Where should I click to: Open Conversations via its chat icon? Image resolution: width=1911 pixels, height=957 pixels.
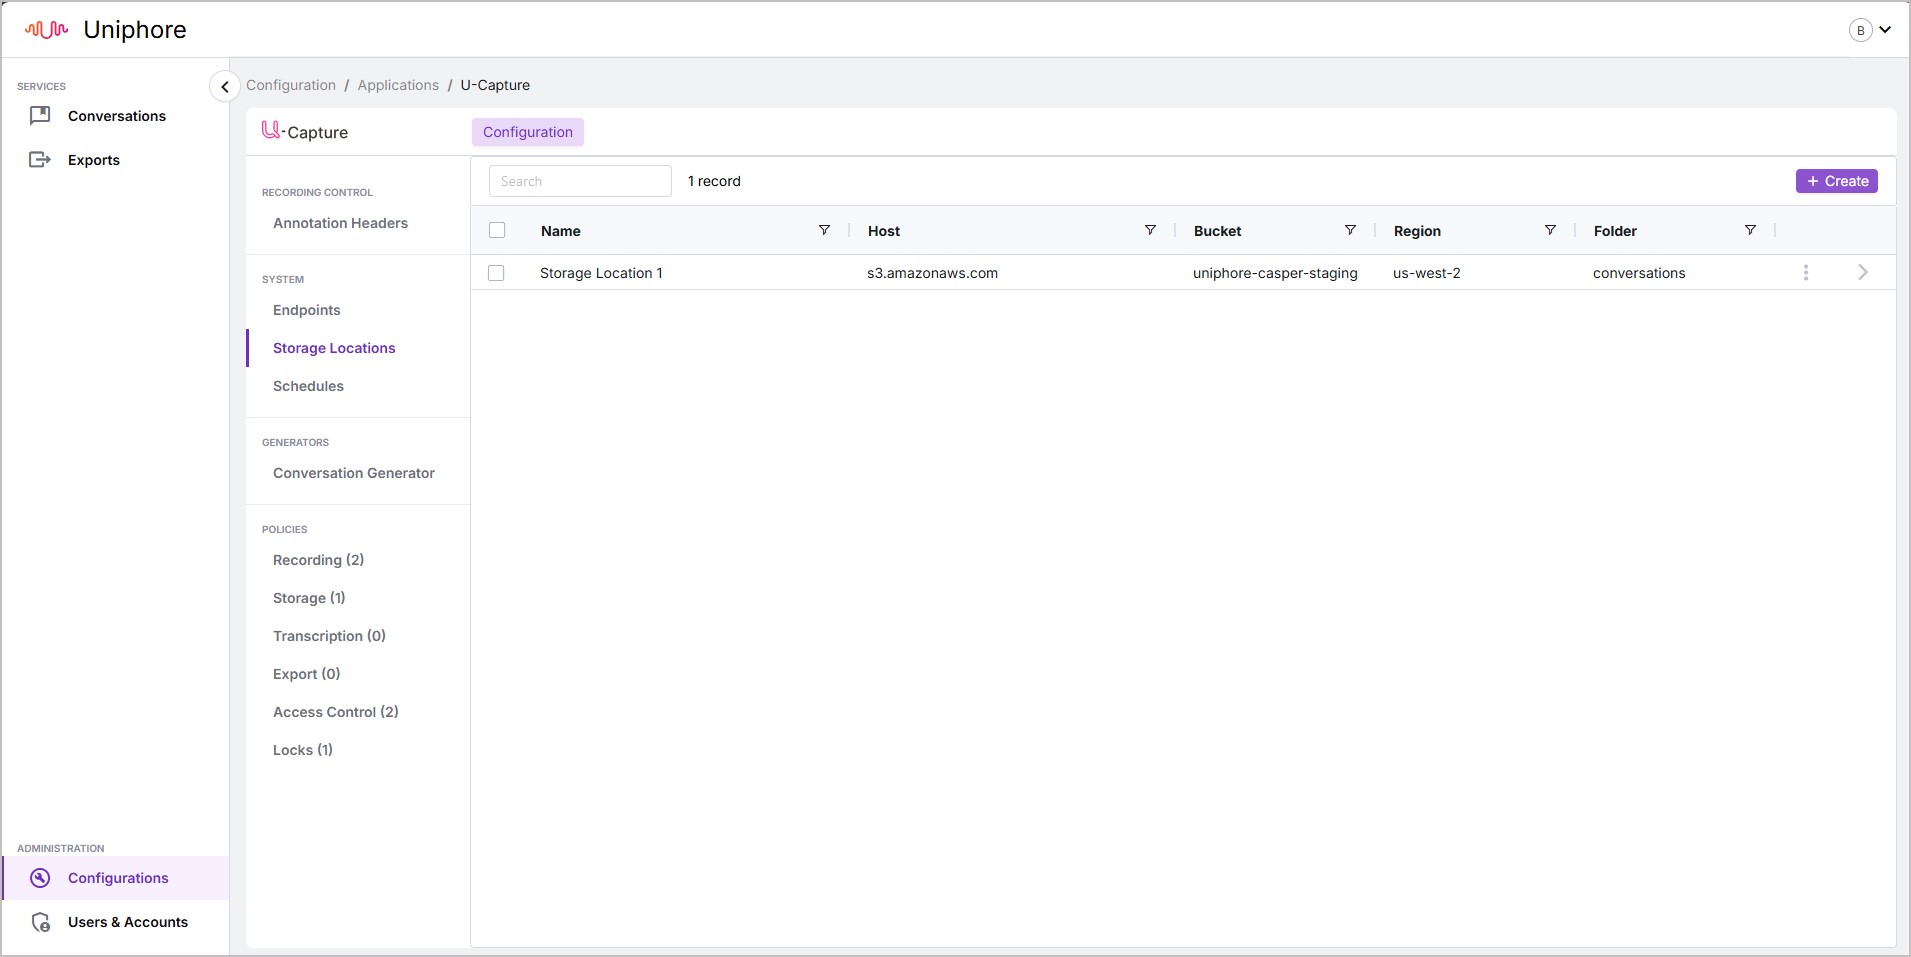point(40,116)
